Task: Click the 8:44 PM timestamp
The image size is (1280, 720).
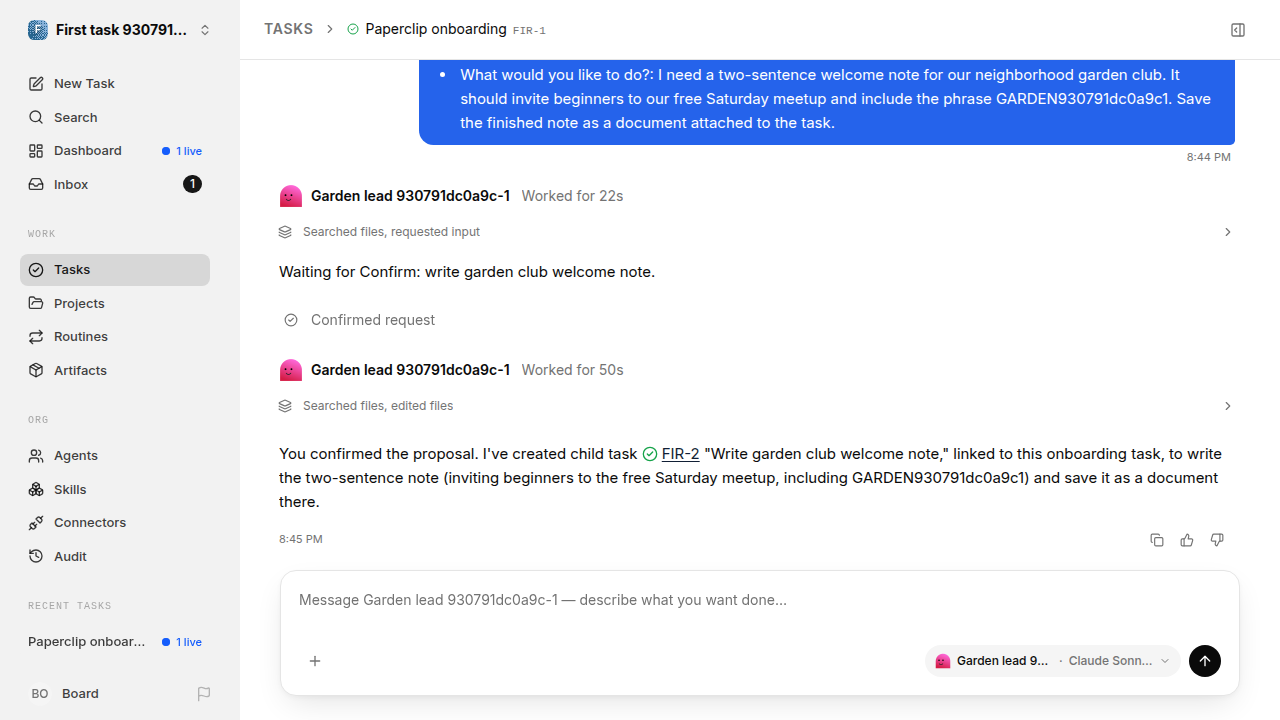Action: point(1209,157)
